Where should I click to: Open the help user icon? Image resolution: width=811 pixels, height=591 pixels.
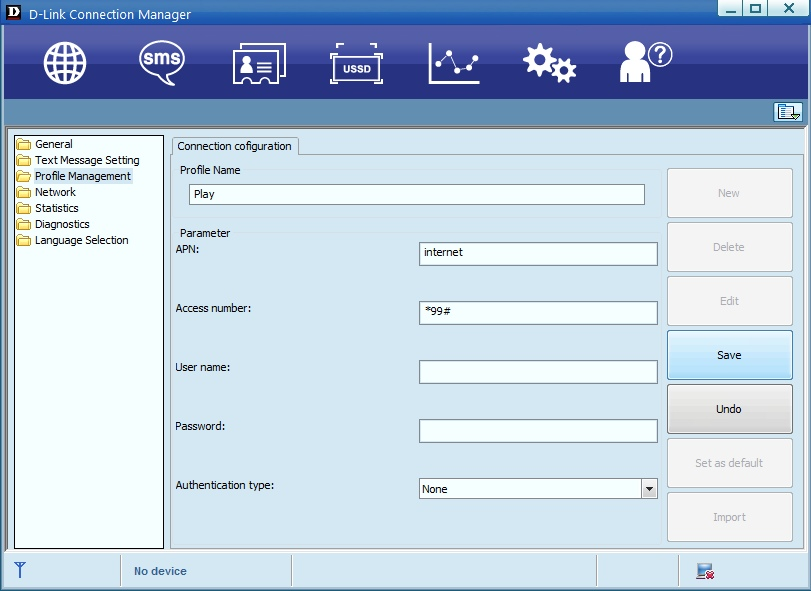[x=646, y=62]
